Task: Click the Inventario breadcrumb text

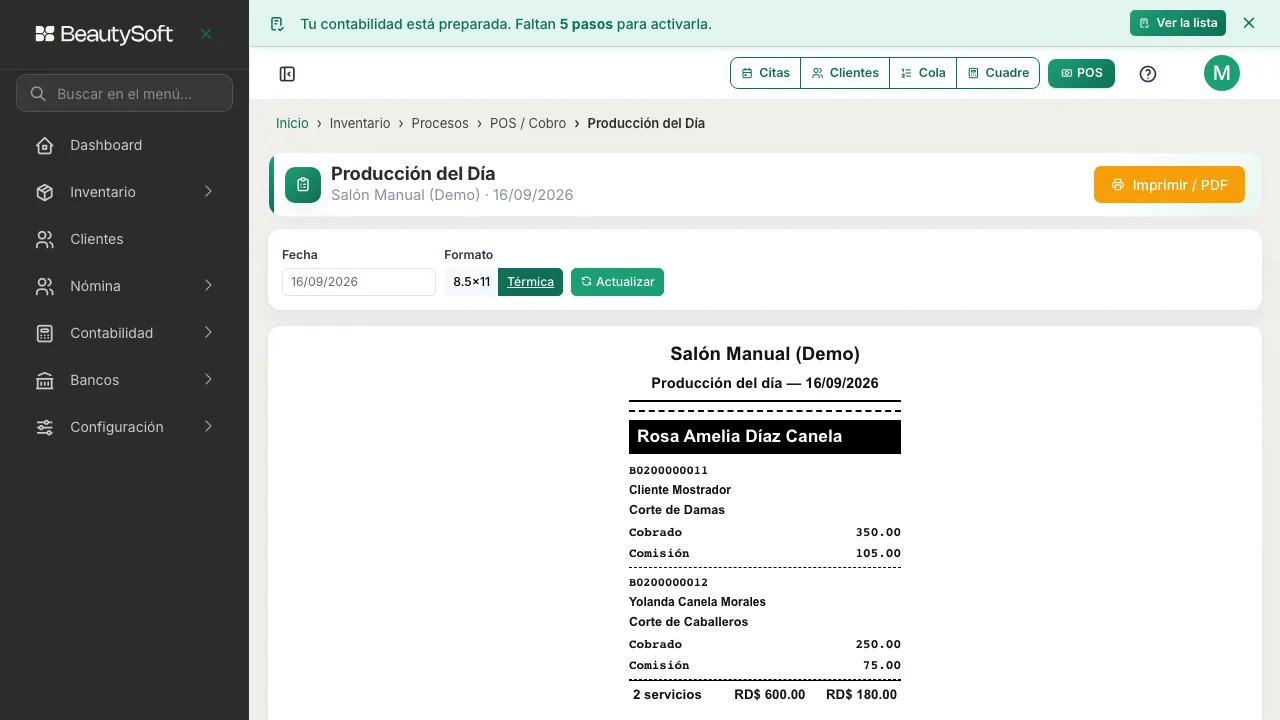Action: tap(360, 123)
